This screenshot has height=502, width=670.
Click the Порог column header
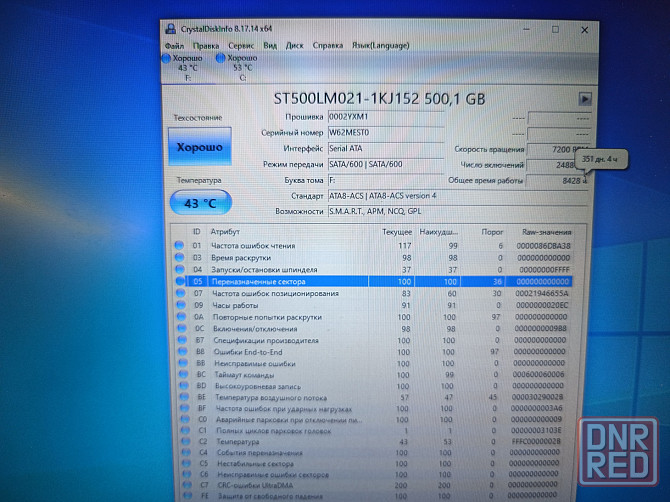click(x=492, y=232)
